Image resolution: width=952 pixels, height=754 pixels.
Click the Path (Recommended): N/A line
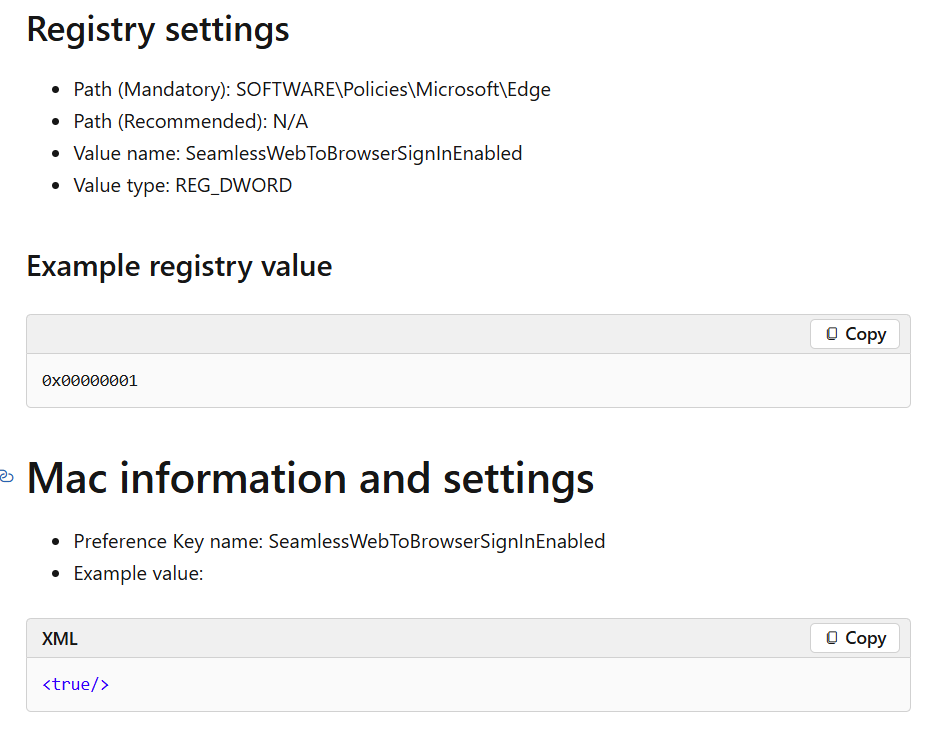(191, 121)
